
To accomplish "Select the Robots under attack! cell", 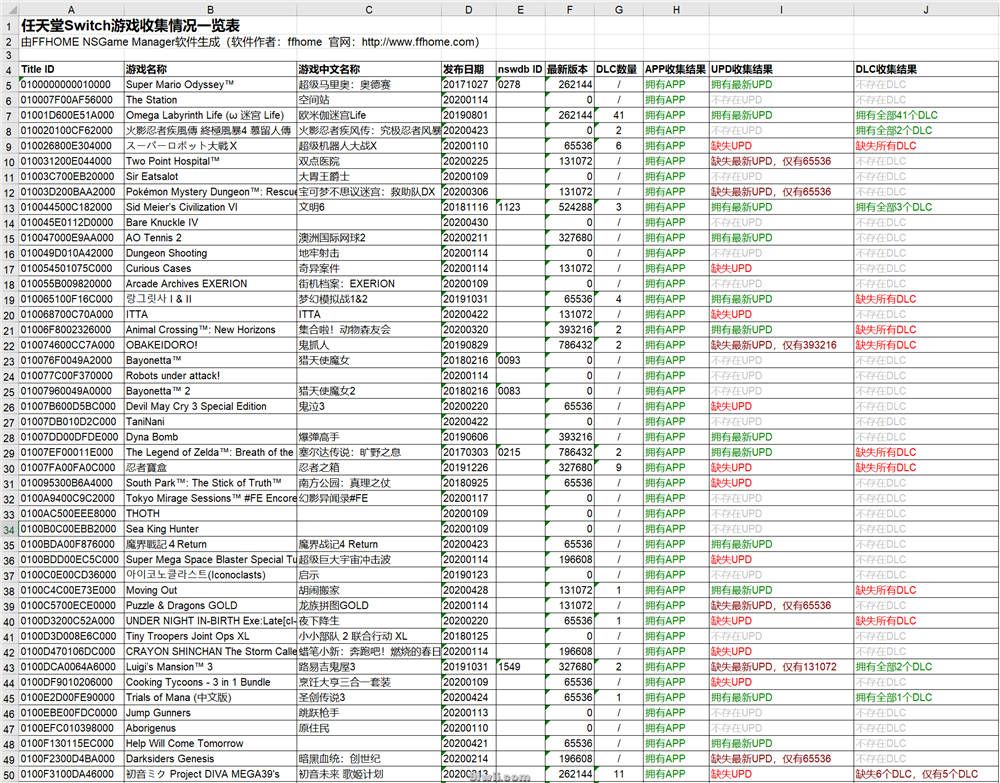I will pyautogui.click(x=210, y=376).
